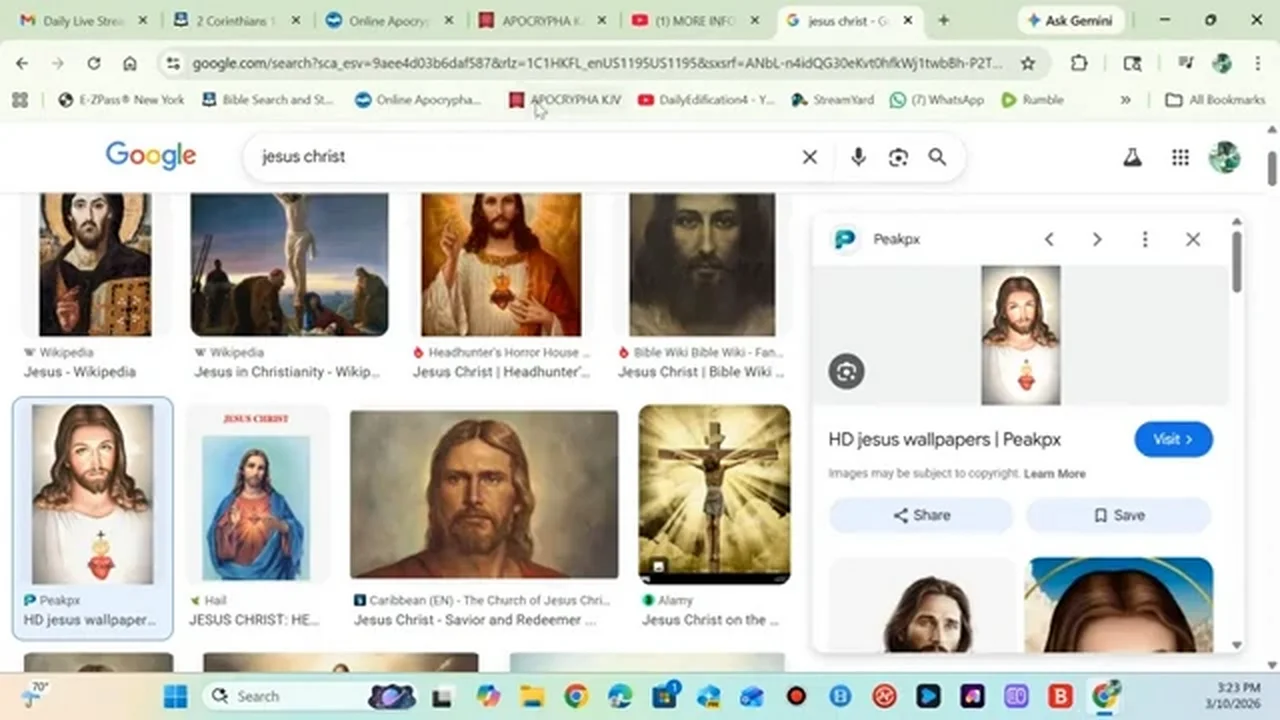Reload the current page
This screenshot has width=1280, height=720.
point(93,63)
